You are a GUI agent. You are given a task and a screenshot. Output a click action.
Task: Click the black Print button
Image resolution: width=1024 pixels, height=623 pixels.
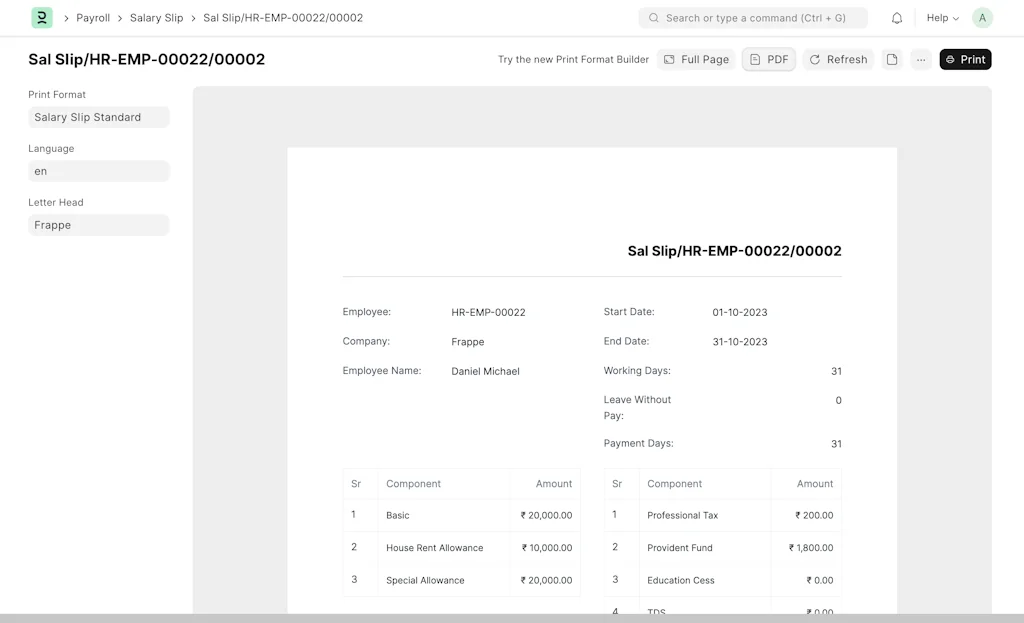[965, 59]
